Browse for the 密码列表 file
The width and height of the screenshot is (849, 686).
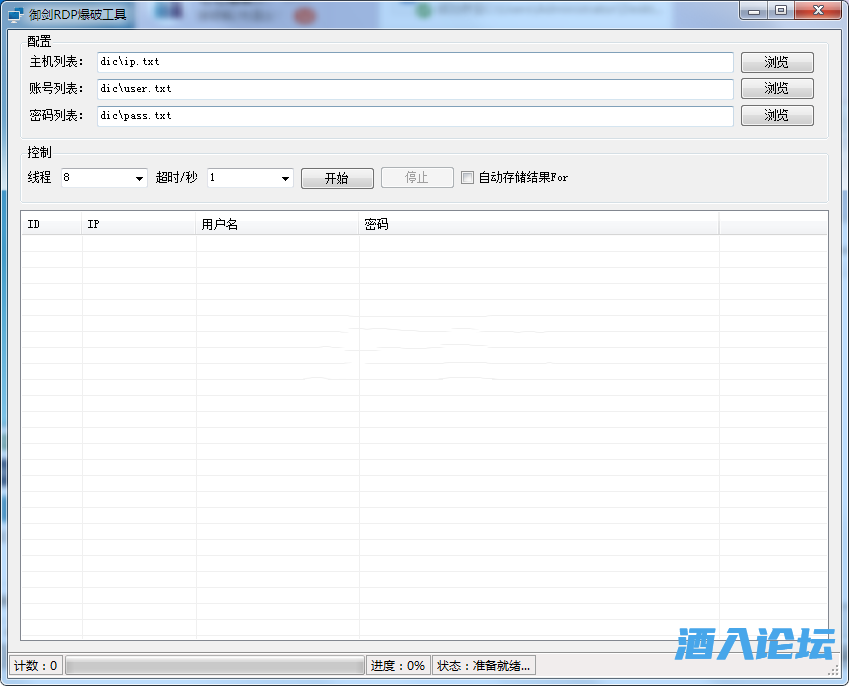776,116
